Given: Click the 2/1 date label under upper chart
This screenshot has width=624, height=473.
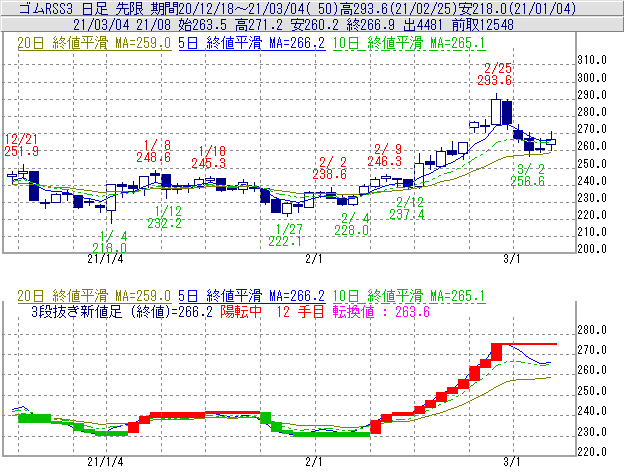Looking at the screenshot, I should tap(314, 259).
